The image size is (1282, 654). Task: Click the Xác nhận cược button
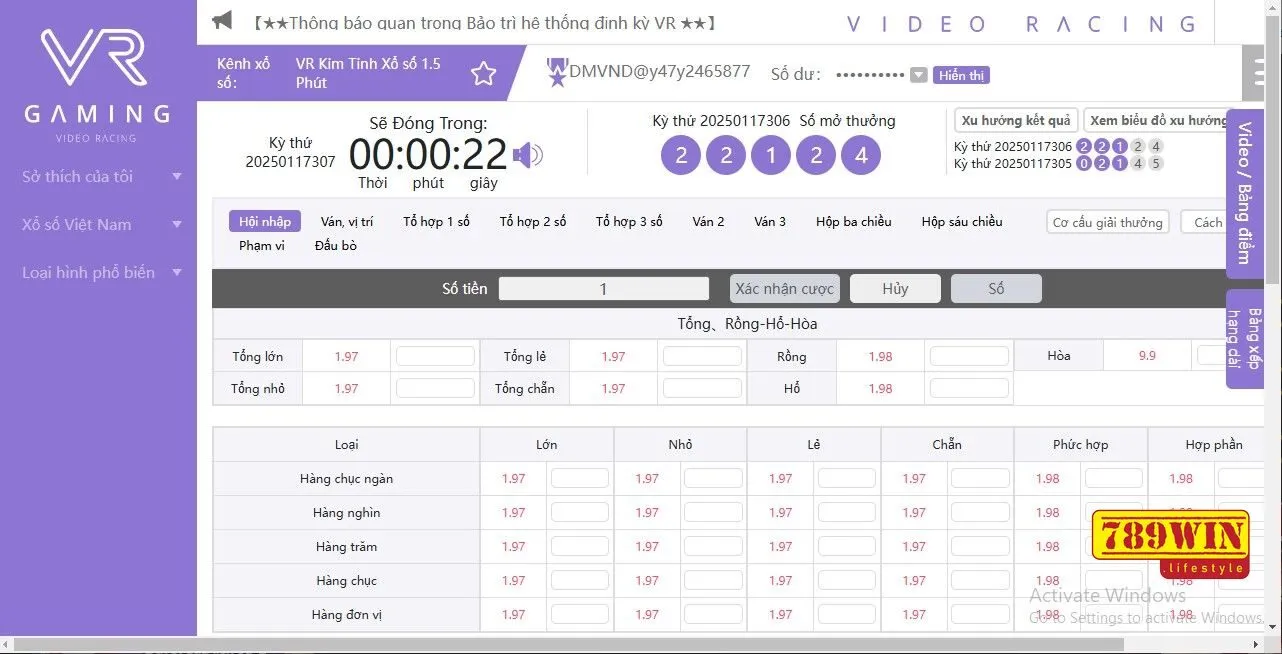tap(784, 288)
